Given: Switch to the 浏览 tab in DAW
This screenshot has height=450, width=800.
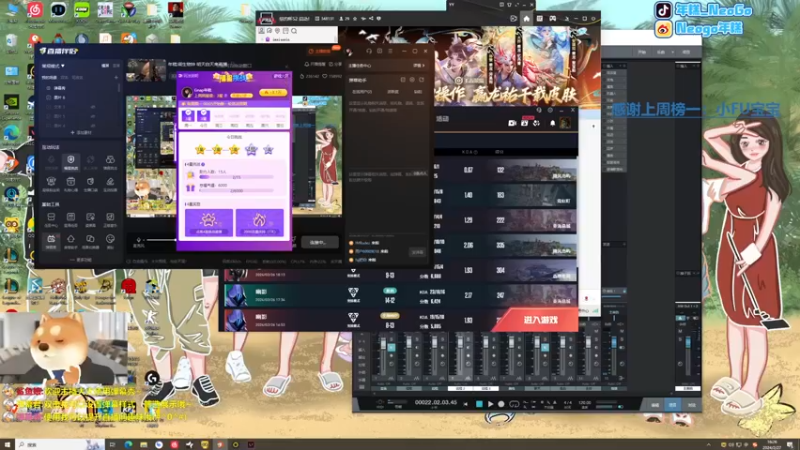Looking at the screenshot, I should point(691,405).
